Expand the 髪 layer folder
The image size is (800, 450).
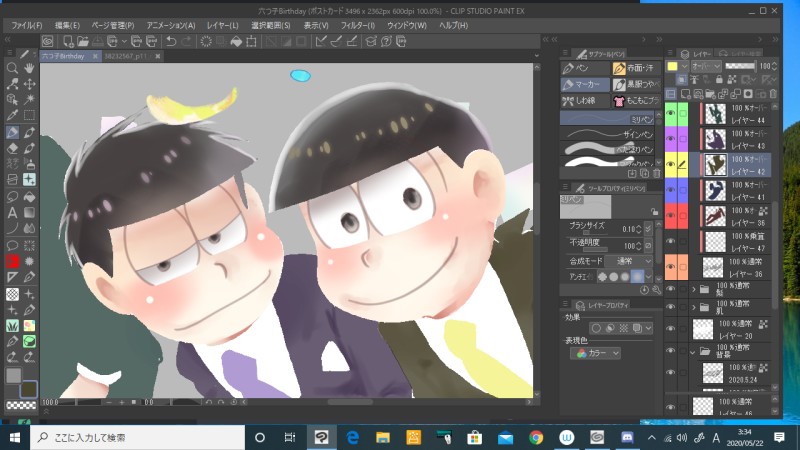click(x=693, y=289)
